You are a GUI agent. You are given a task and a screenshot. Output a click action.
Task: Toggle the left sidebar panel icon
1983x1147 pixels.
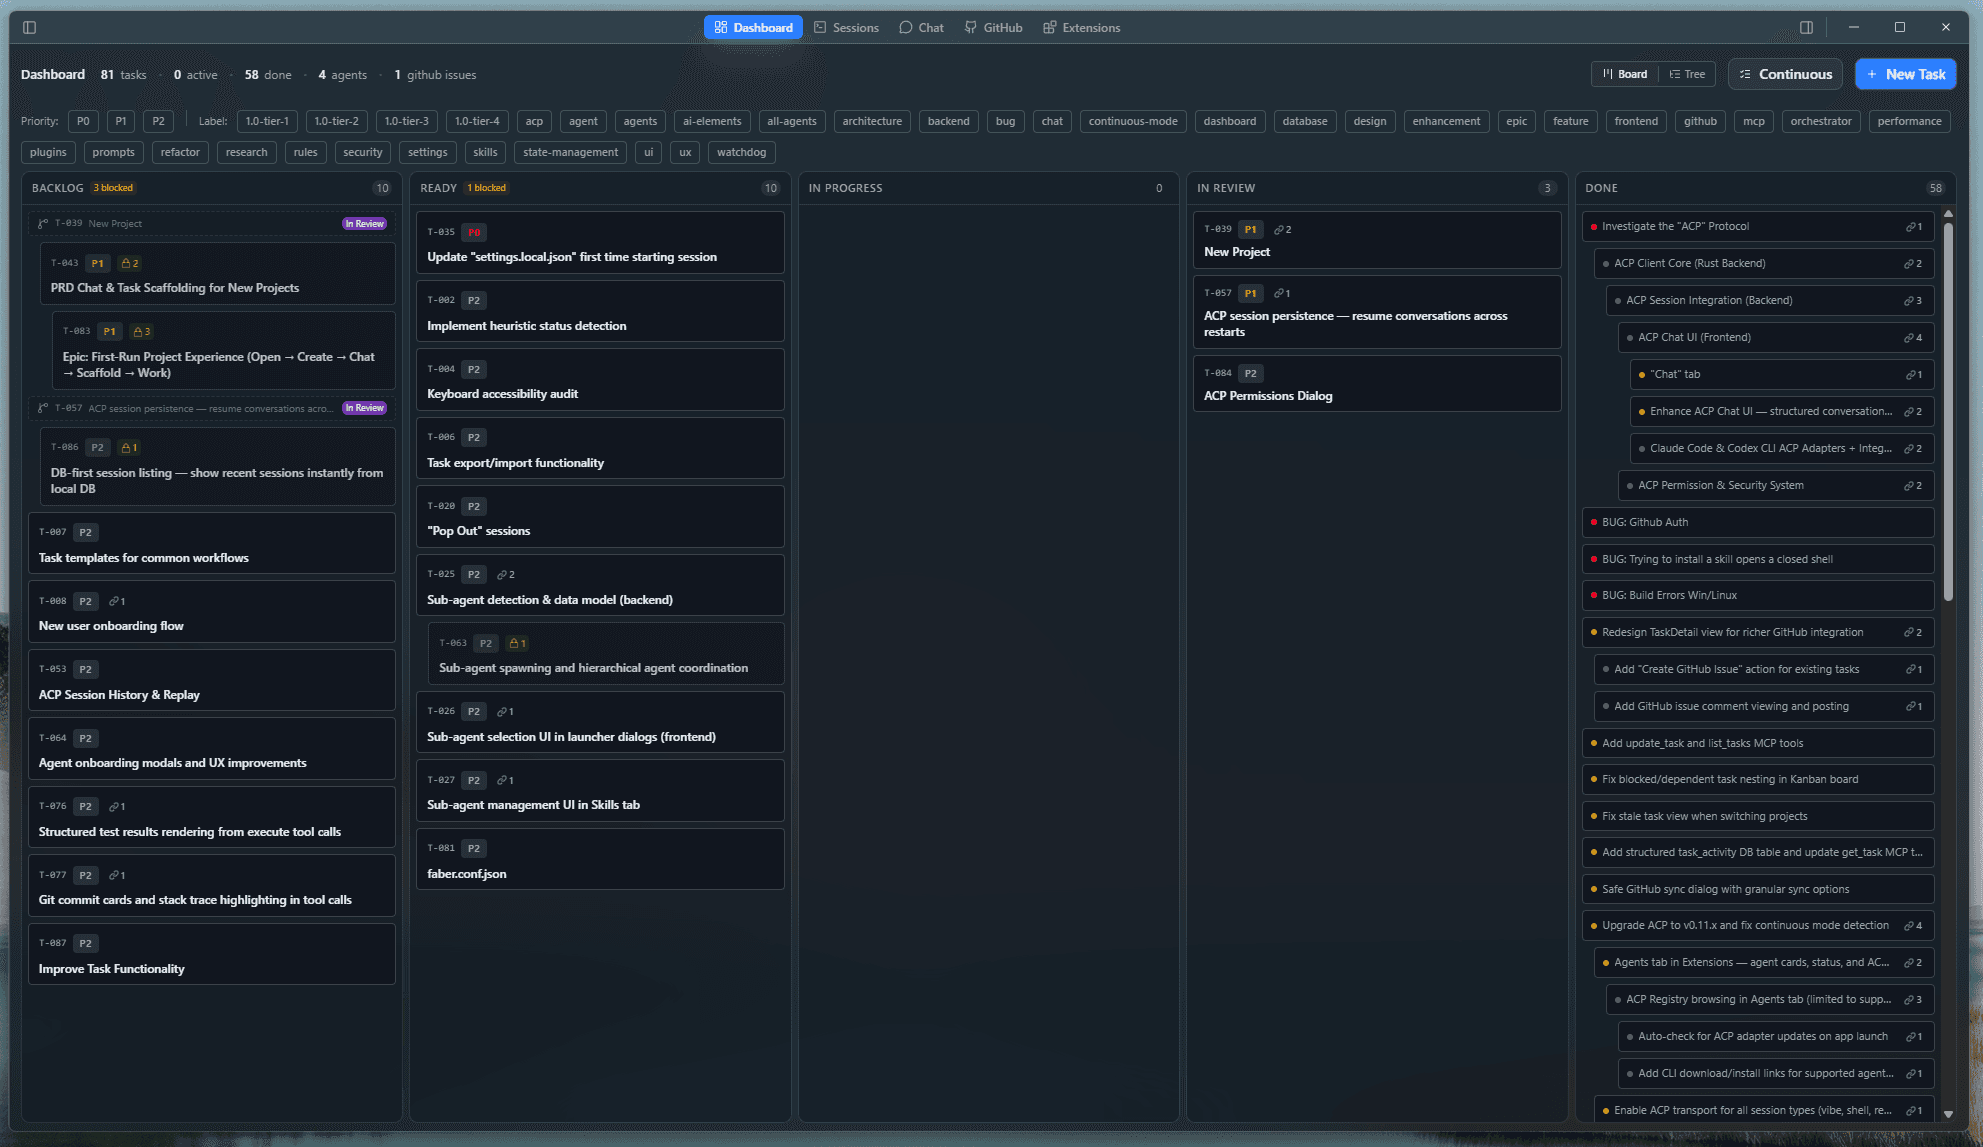(x=29, y=27)
